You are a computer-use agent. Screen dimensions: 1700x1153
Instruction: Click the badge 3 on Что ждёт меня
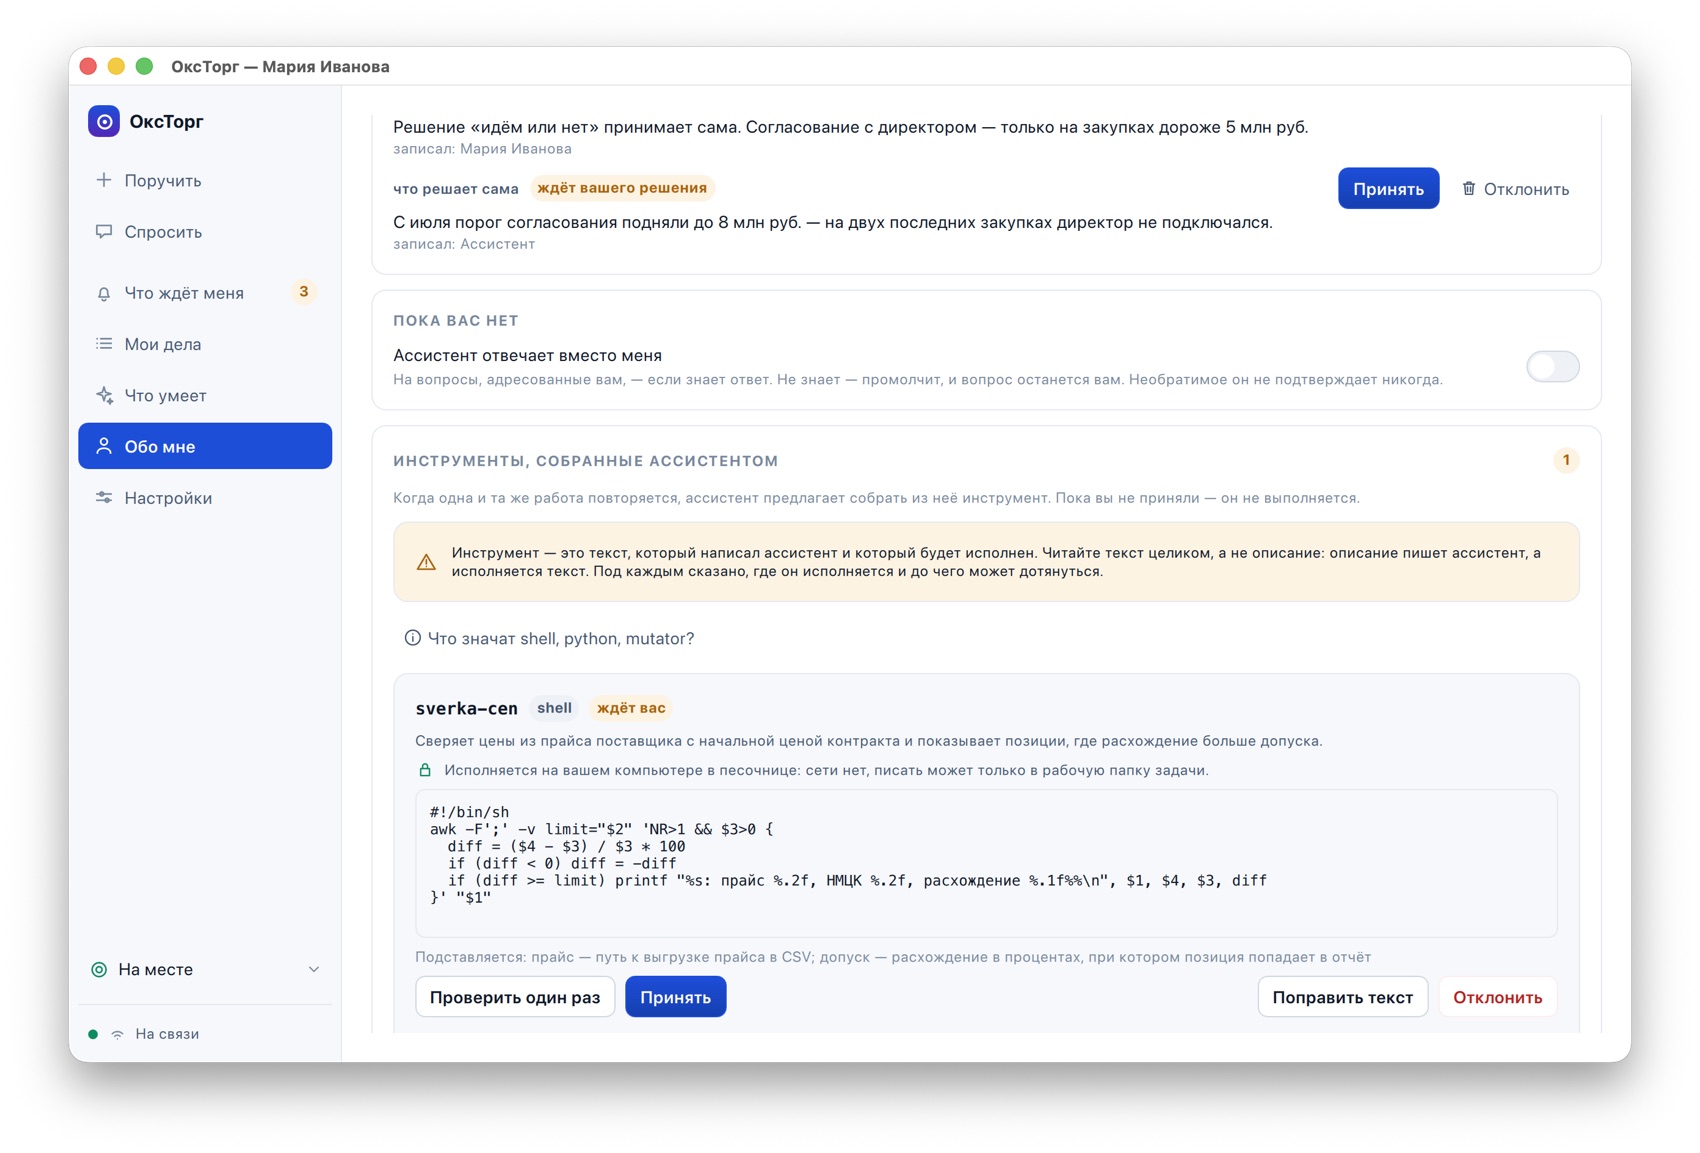pyautogui.click(x=303, y=292)
